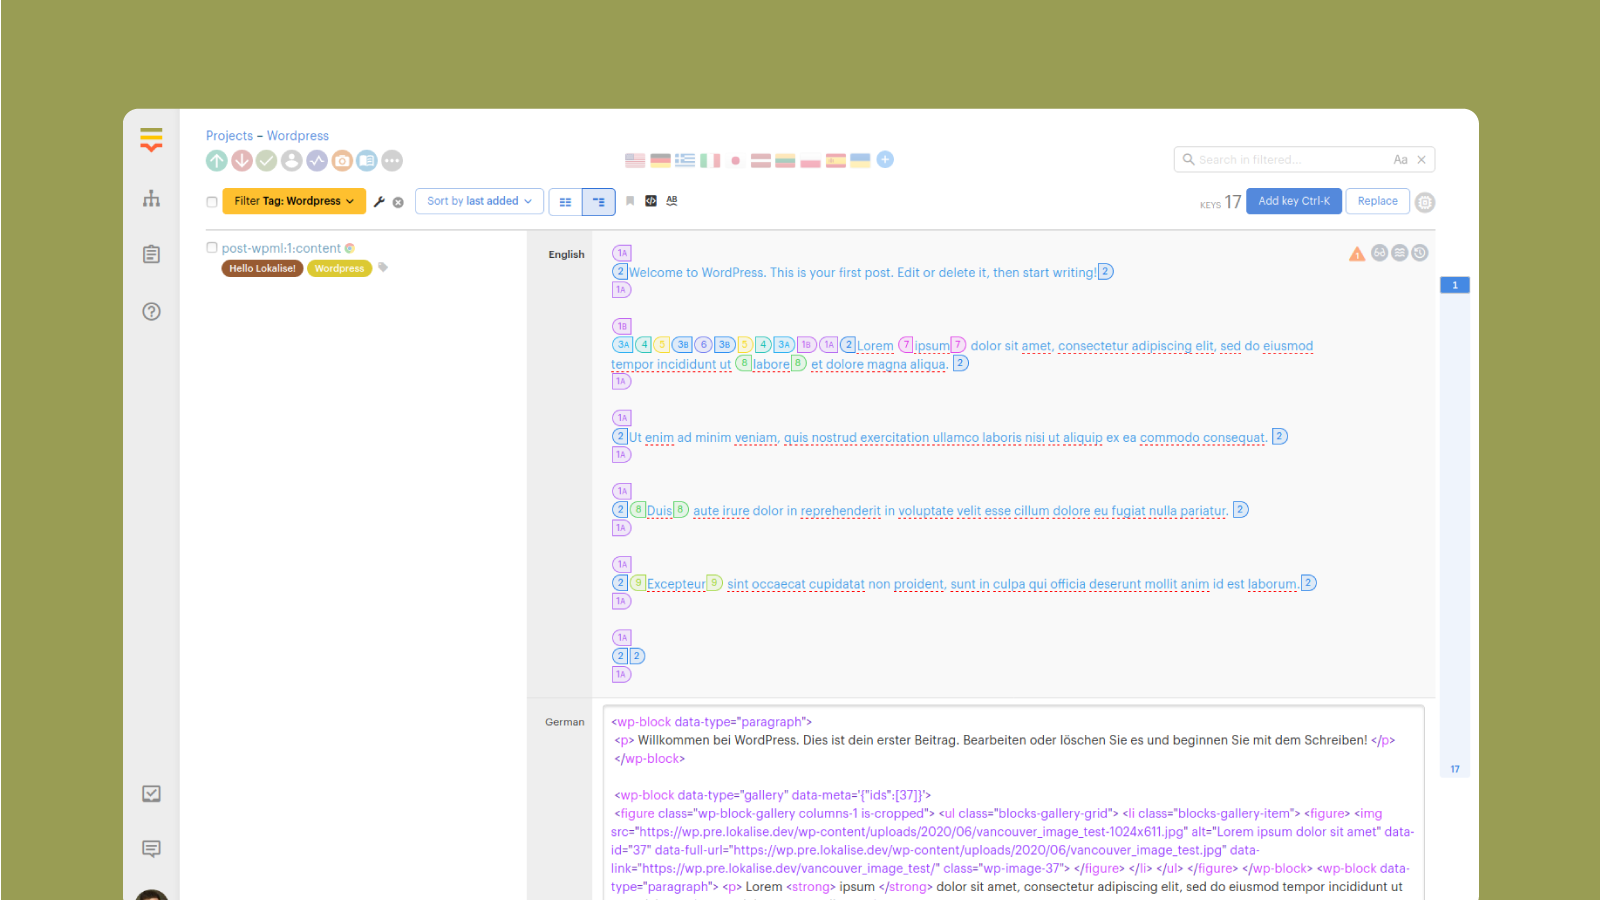
Task: Jump to key 17 in the scrollbar
Action: tap(1455, 769)
